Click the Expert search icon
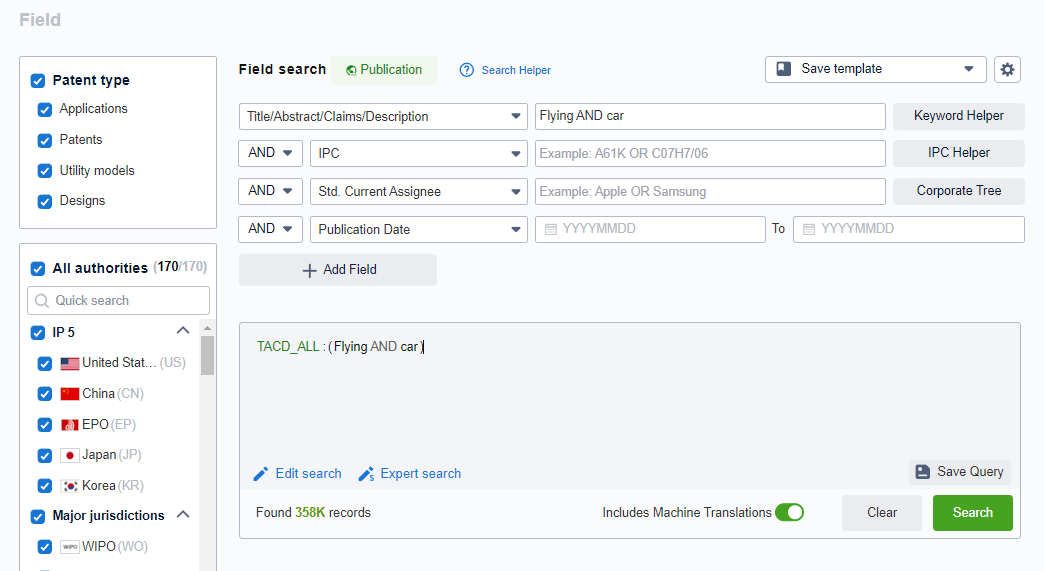The width and height of the screenshot is (1044, 571). coord(366,474)
